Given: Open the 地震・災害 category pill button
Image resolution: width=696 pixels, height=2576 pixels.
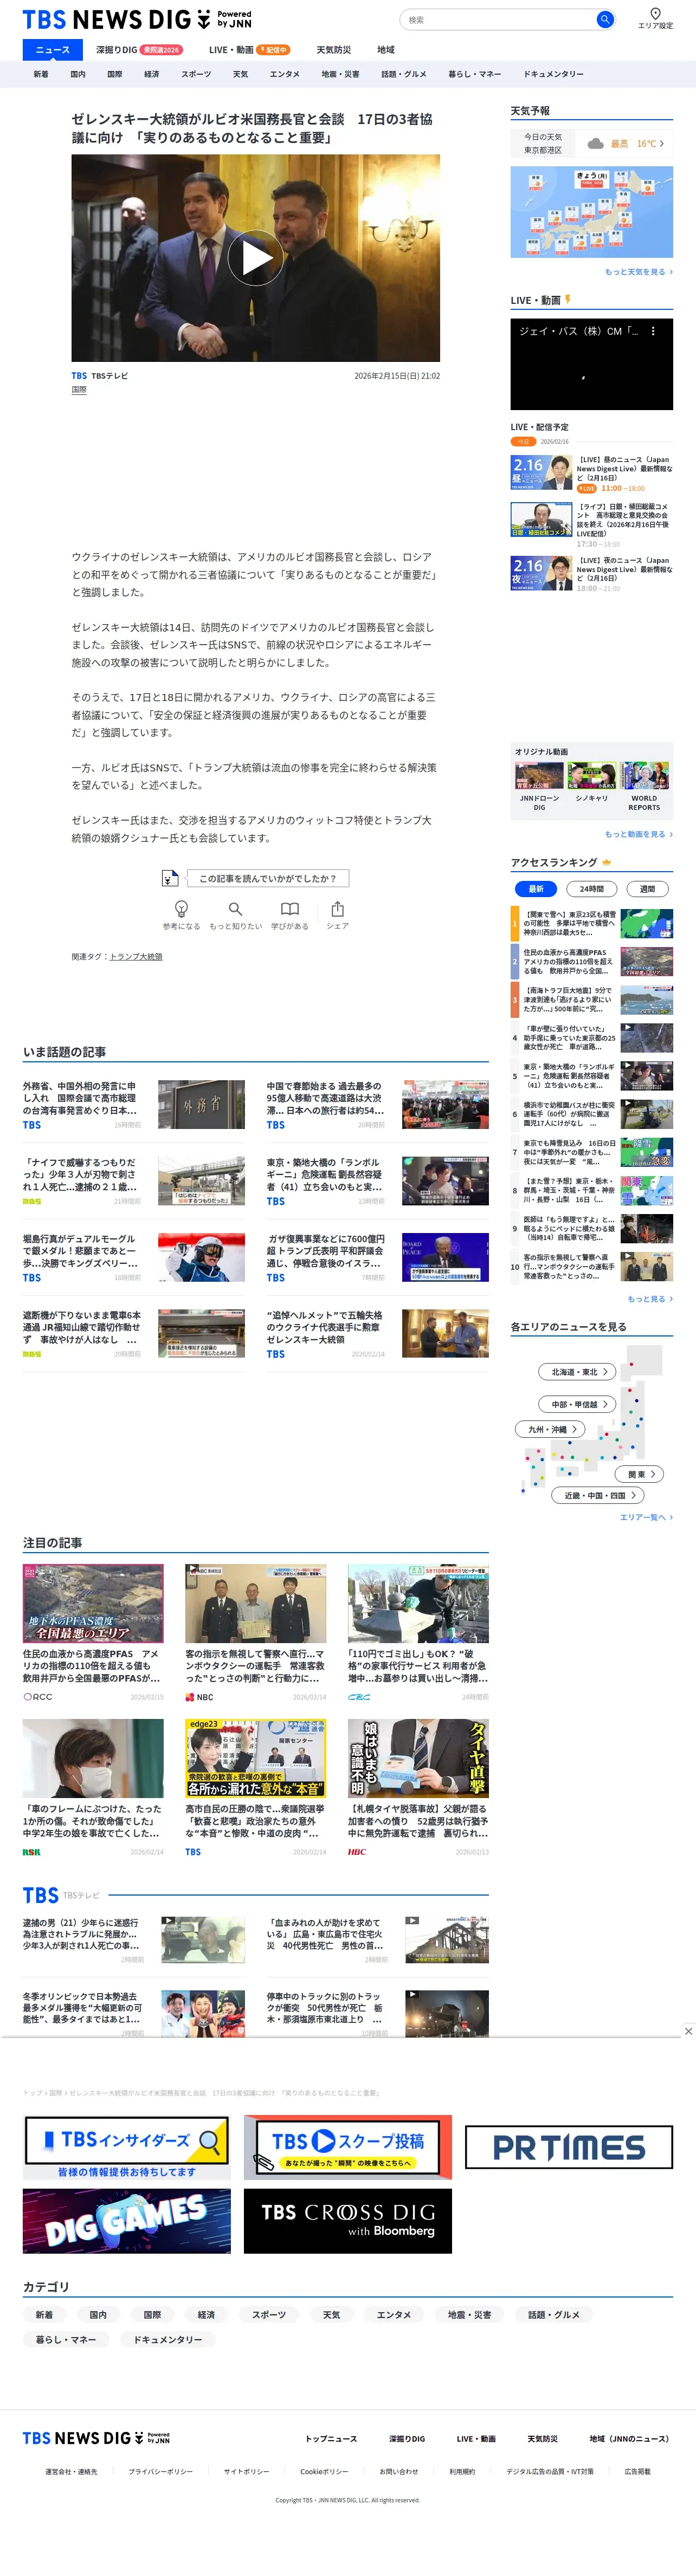Looking at the screenshot, I should pyautogui.click(x=469, y=2315).
